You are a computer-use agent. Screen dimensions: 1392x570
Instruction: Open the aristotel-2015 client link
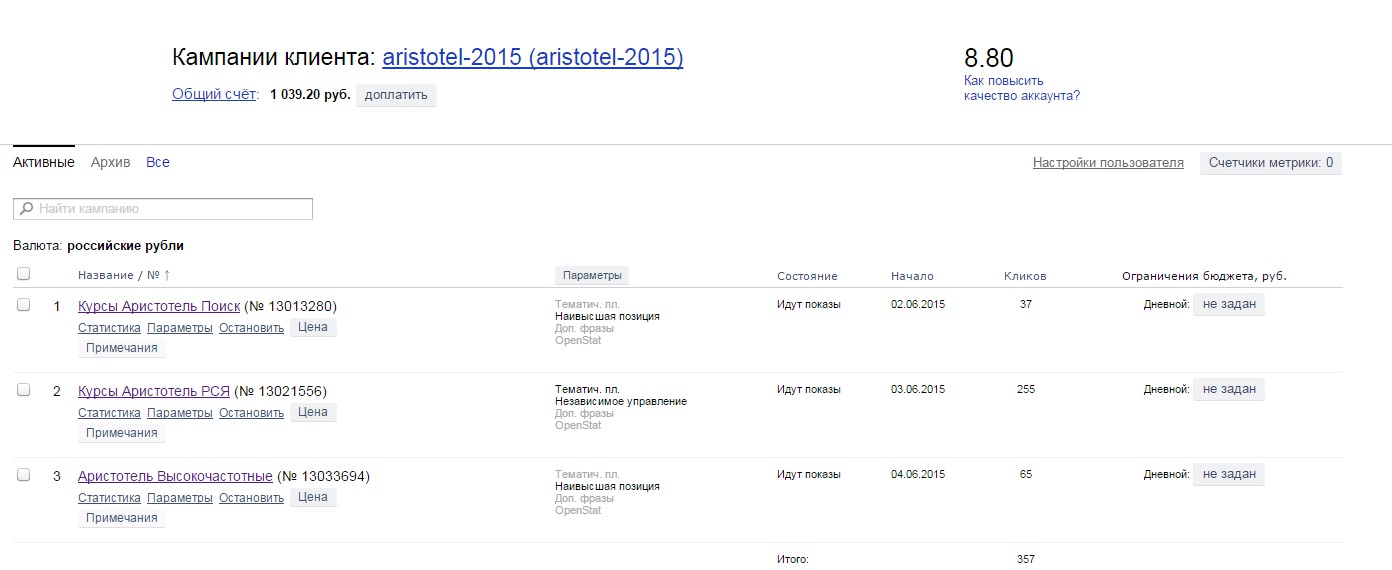[533, 57]
